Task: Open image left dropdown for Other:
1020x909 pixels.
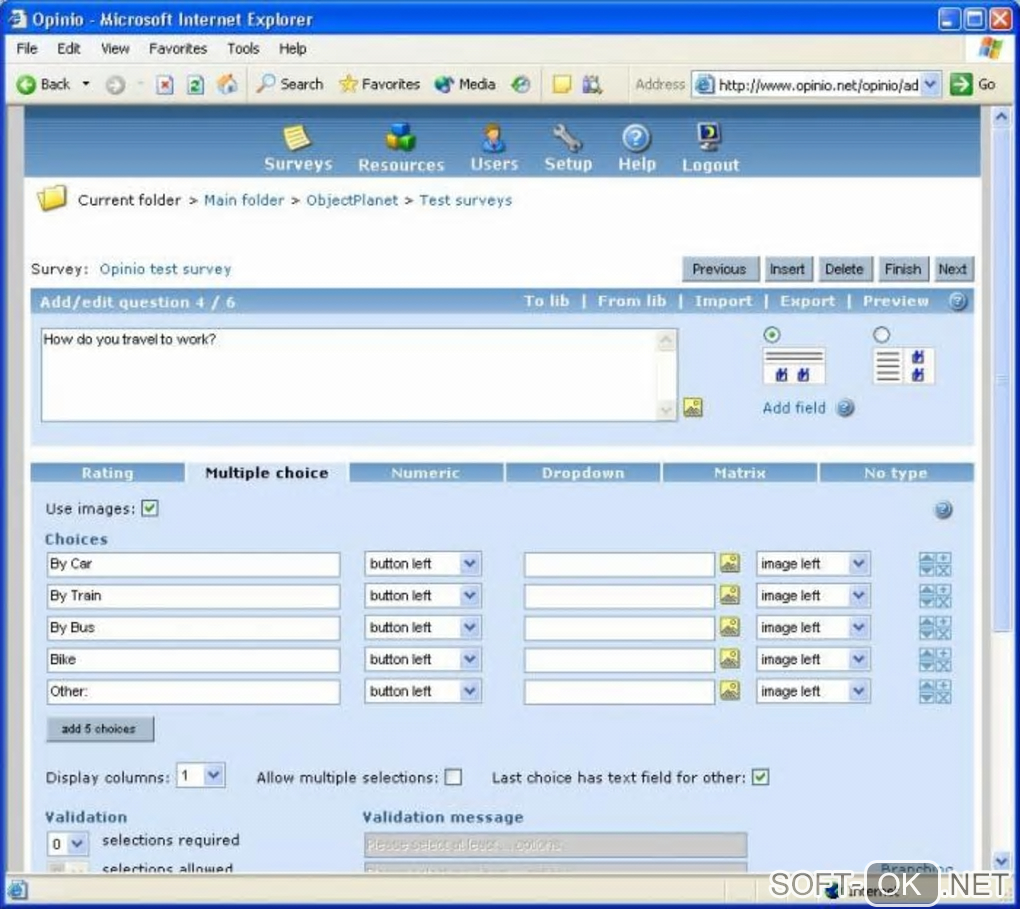Action: (813, 691)
